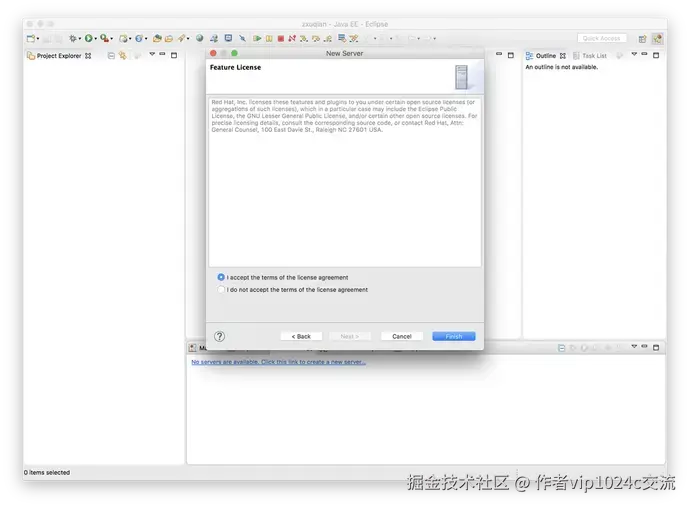Click the license agreement text area
The height and width of the screenshot is (507, 690).
[x=345, y=182]
